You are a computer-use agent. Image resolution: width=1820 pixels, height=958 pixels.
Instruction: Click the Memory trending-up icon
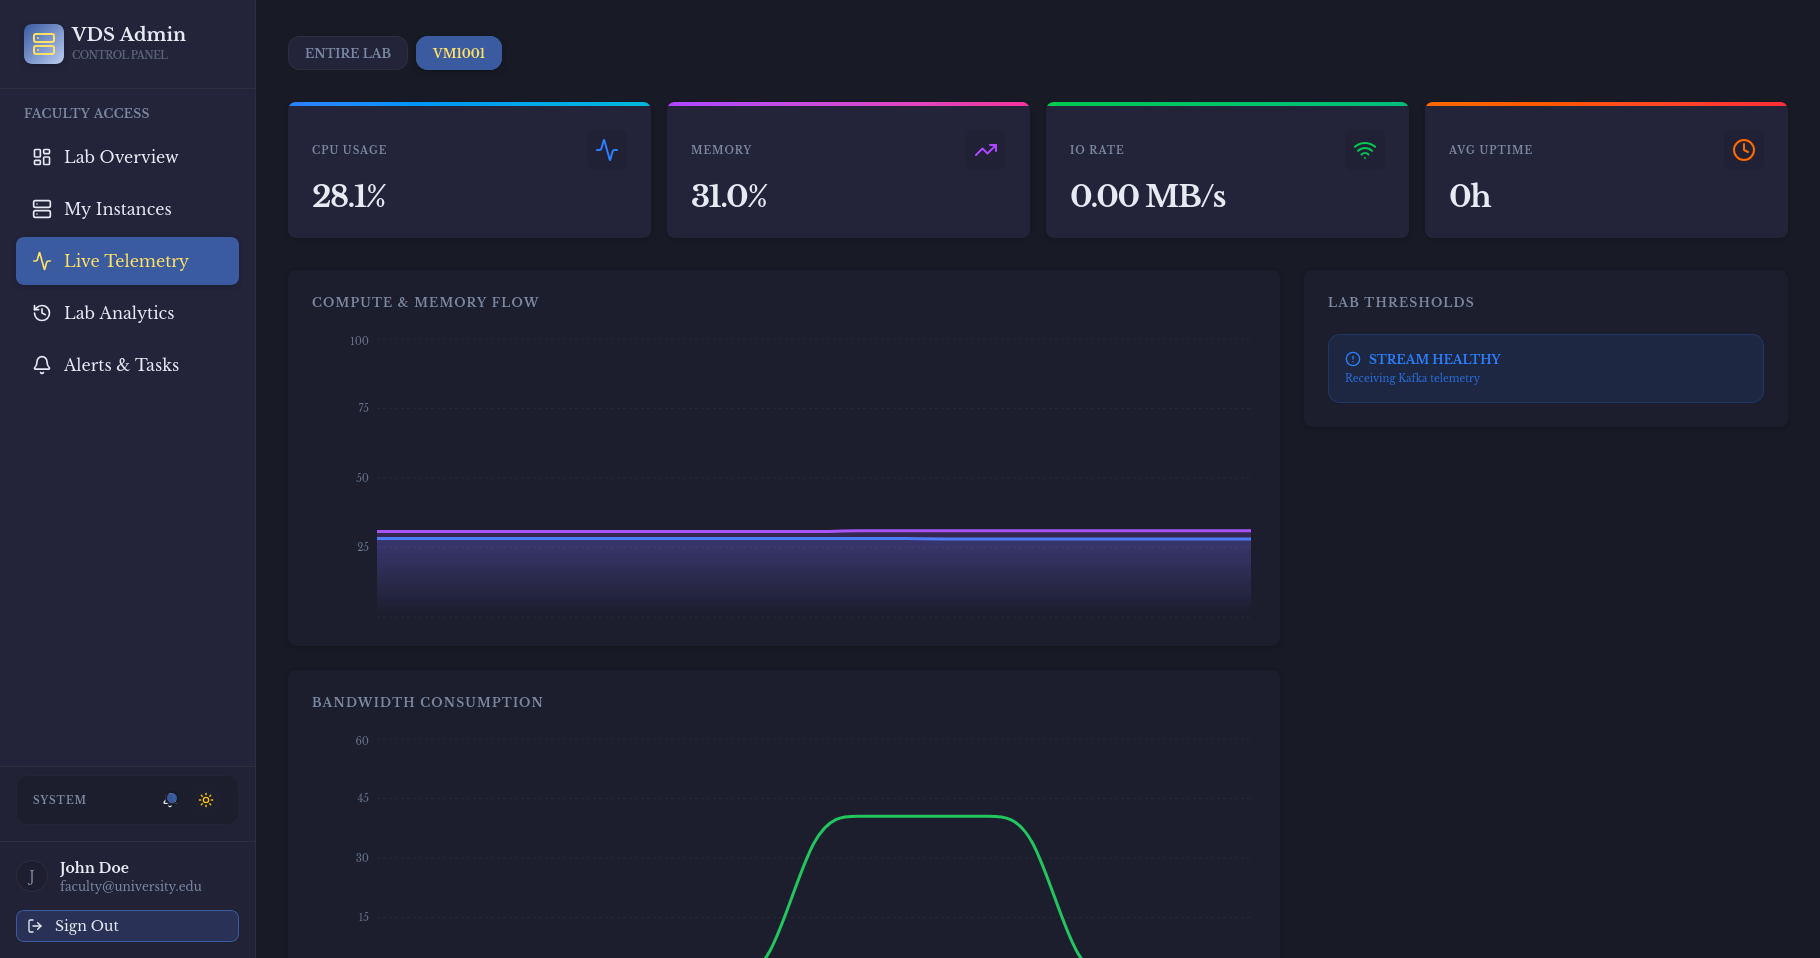coord(986,150)
